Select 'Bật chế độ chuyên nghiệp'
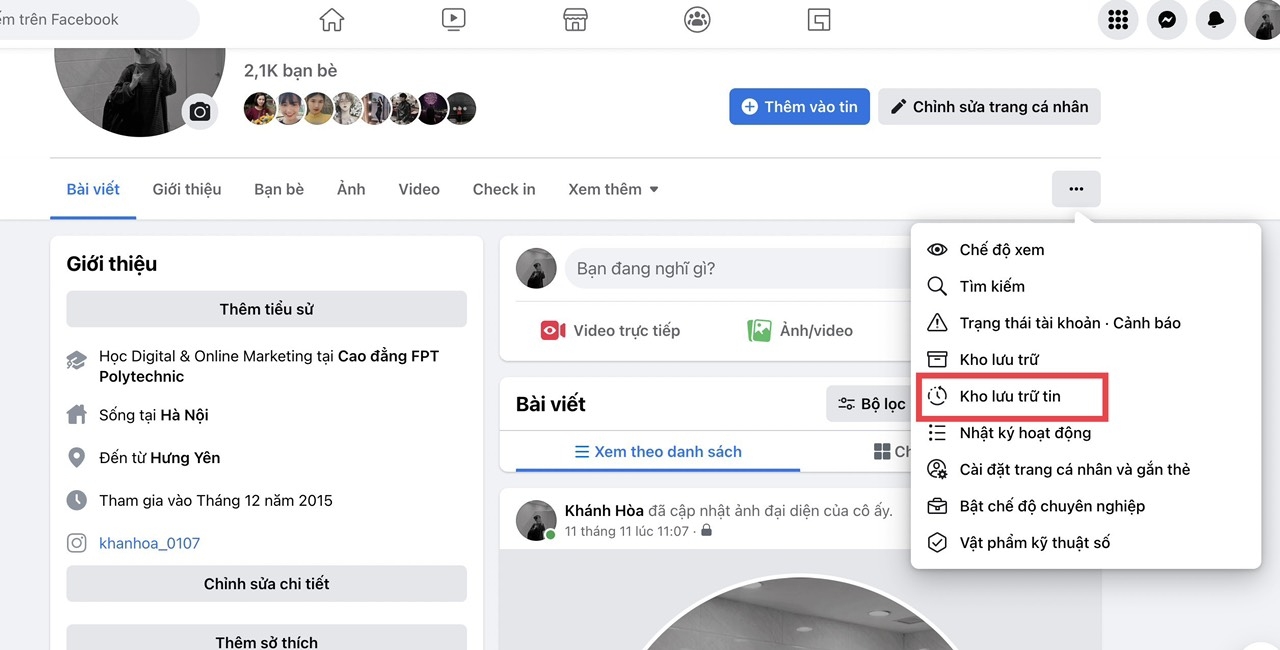Image resolution: width=1280 pixels, height=650 pixels. 1086,506
